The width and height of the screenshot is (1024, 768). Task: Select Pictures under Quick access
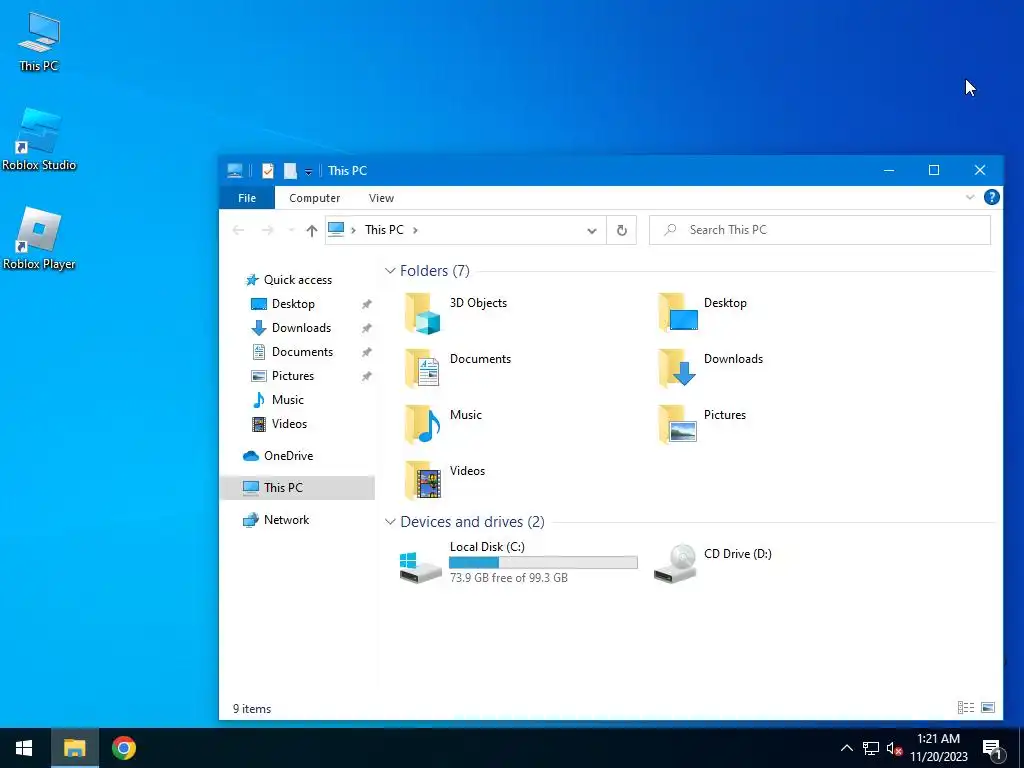coord(292,376)
